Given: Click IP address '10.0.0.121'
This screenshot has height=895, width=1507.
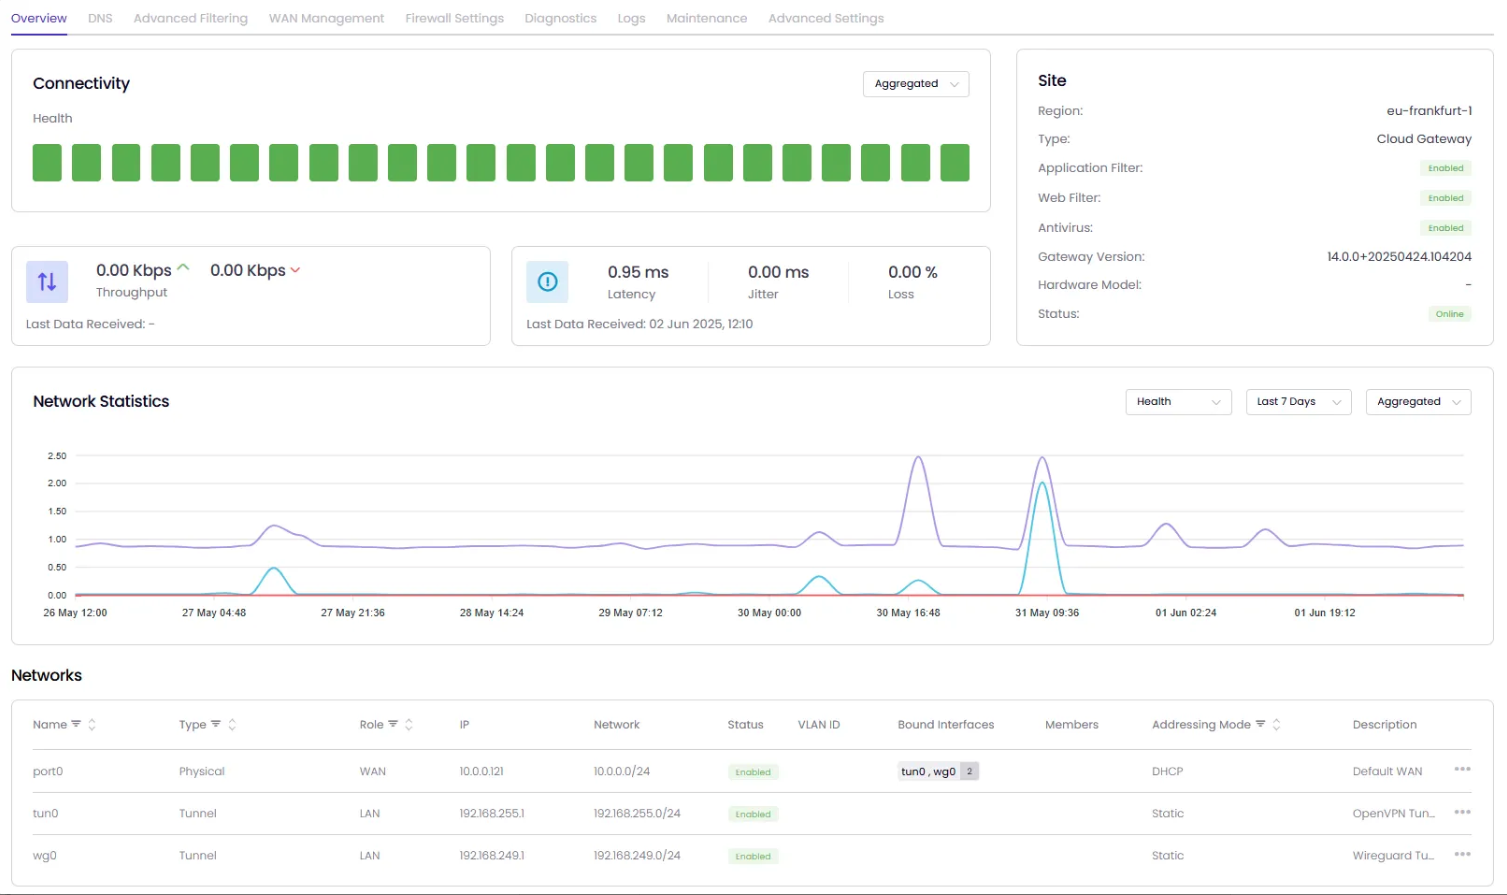Looking at the screenshot, I should 481,771.
